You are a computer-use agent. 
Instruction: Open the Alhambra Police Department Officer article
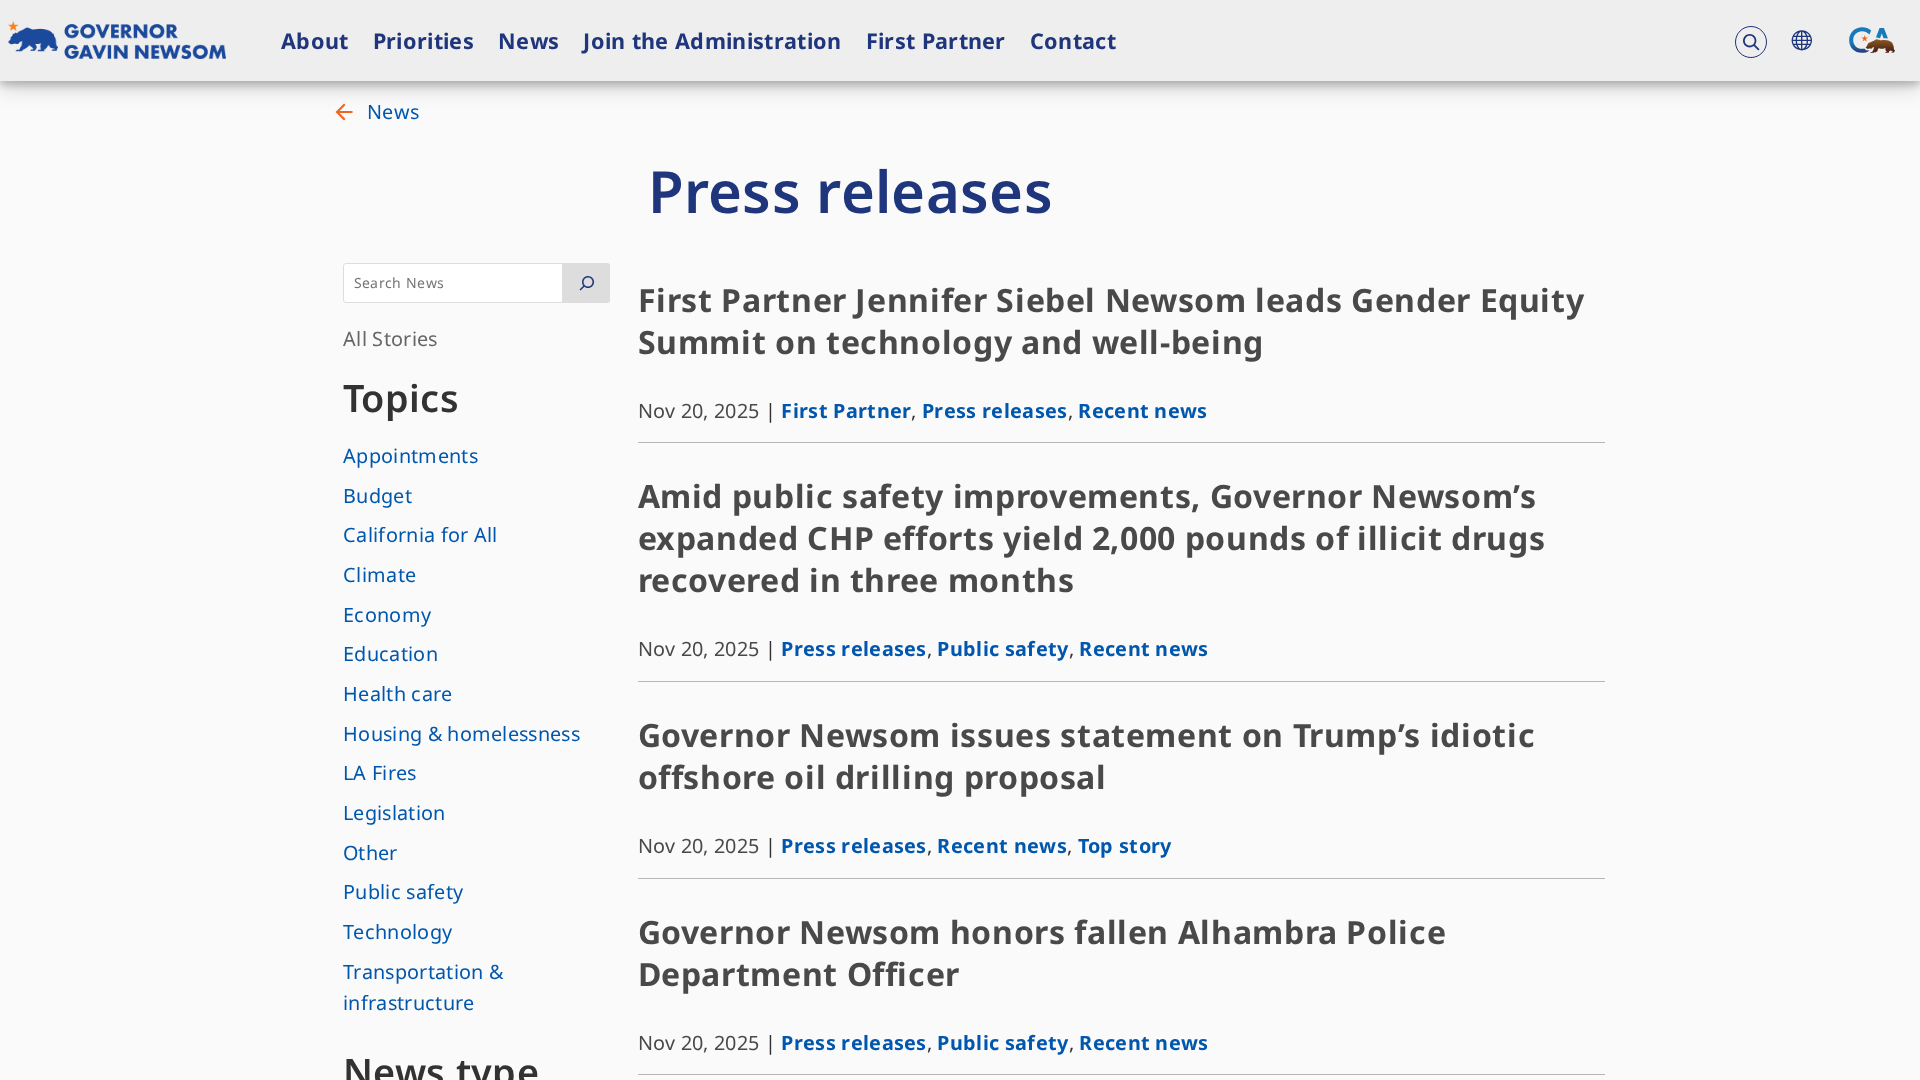(x=1041, y=953)
